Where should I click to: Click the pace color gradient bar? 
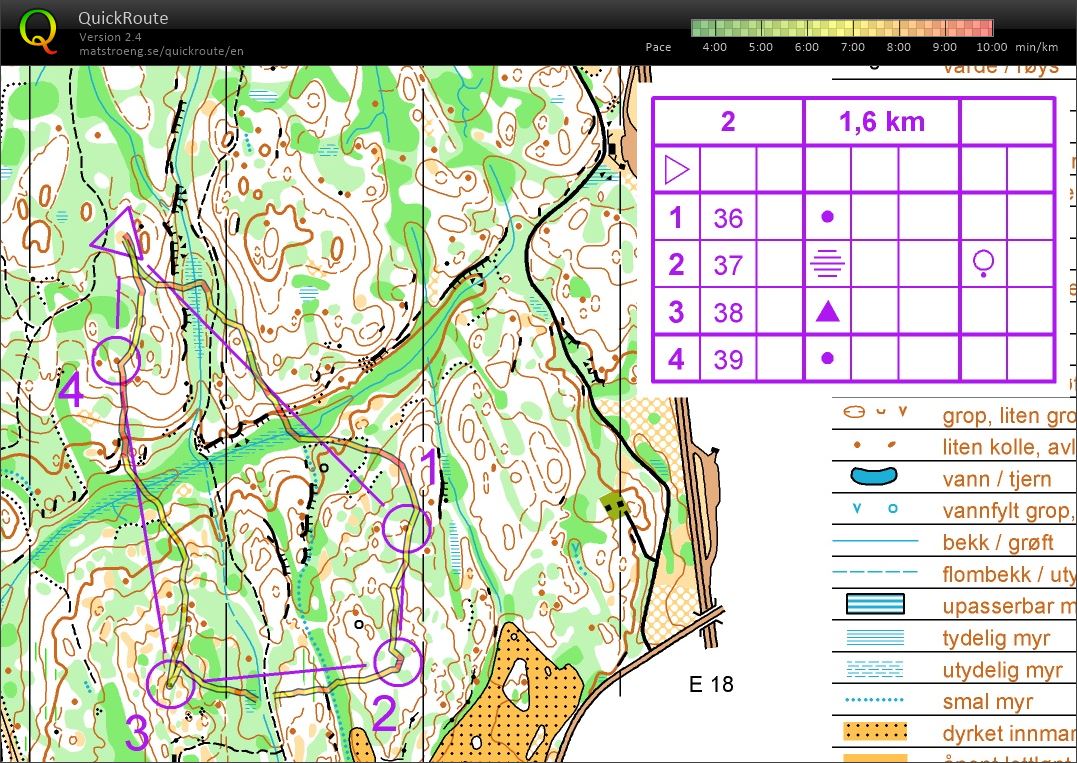pos(842,27)
